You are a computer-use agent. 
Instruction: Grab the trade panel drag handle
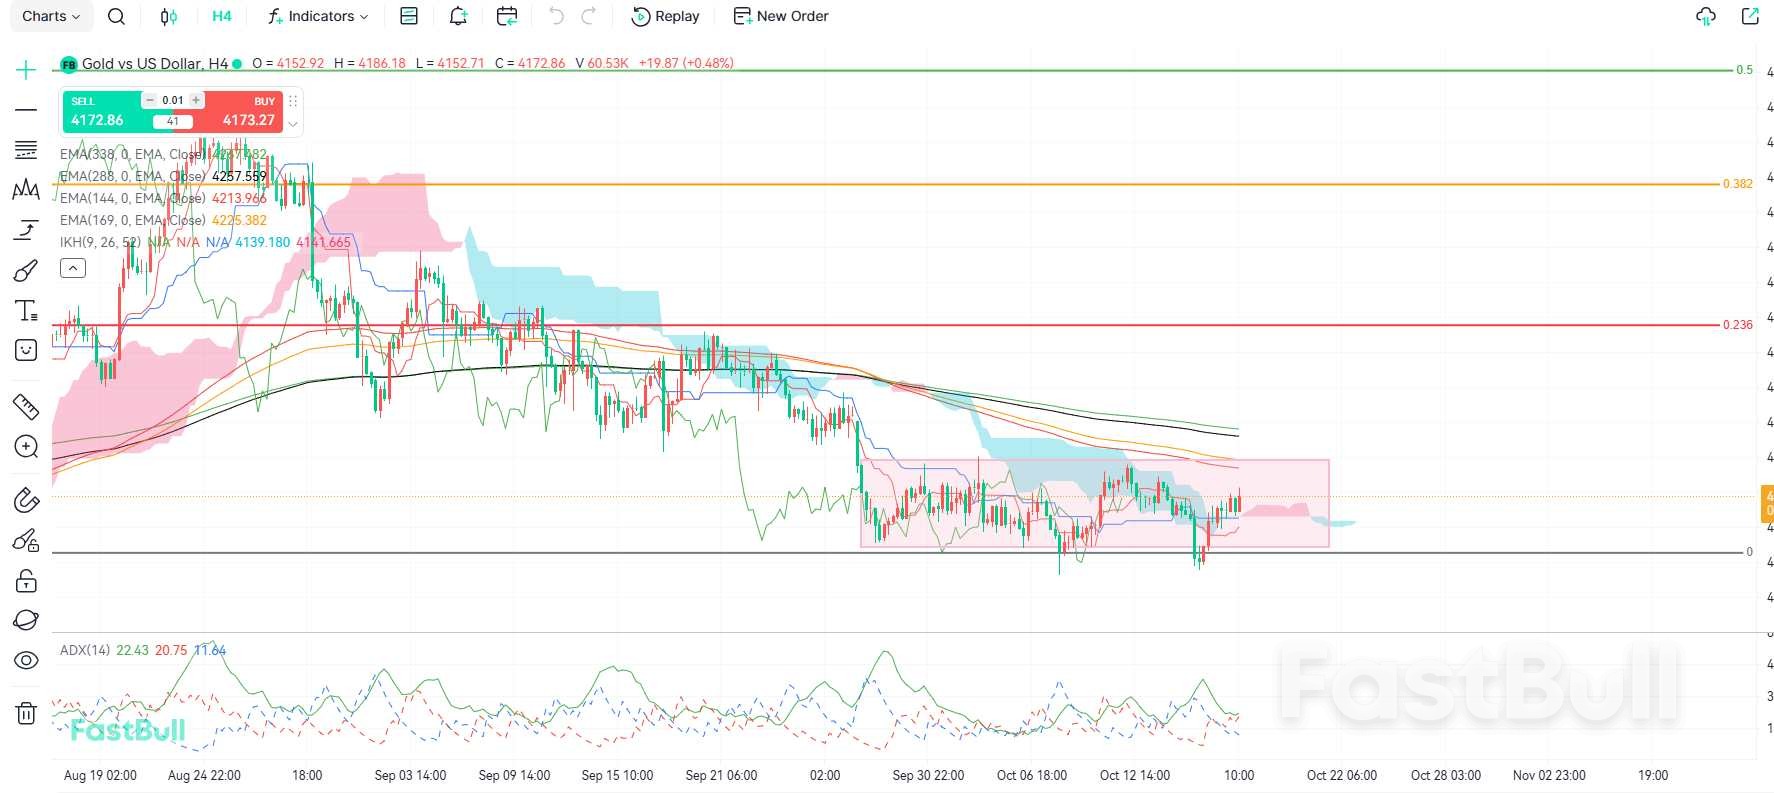[293, 101]
